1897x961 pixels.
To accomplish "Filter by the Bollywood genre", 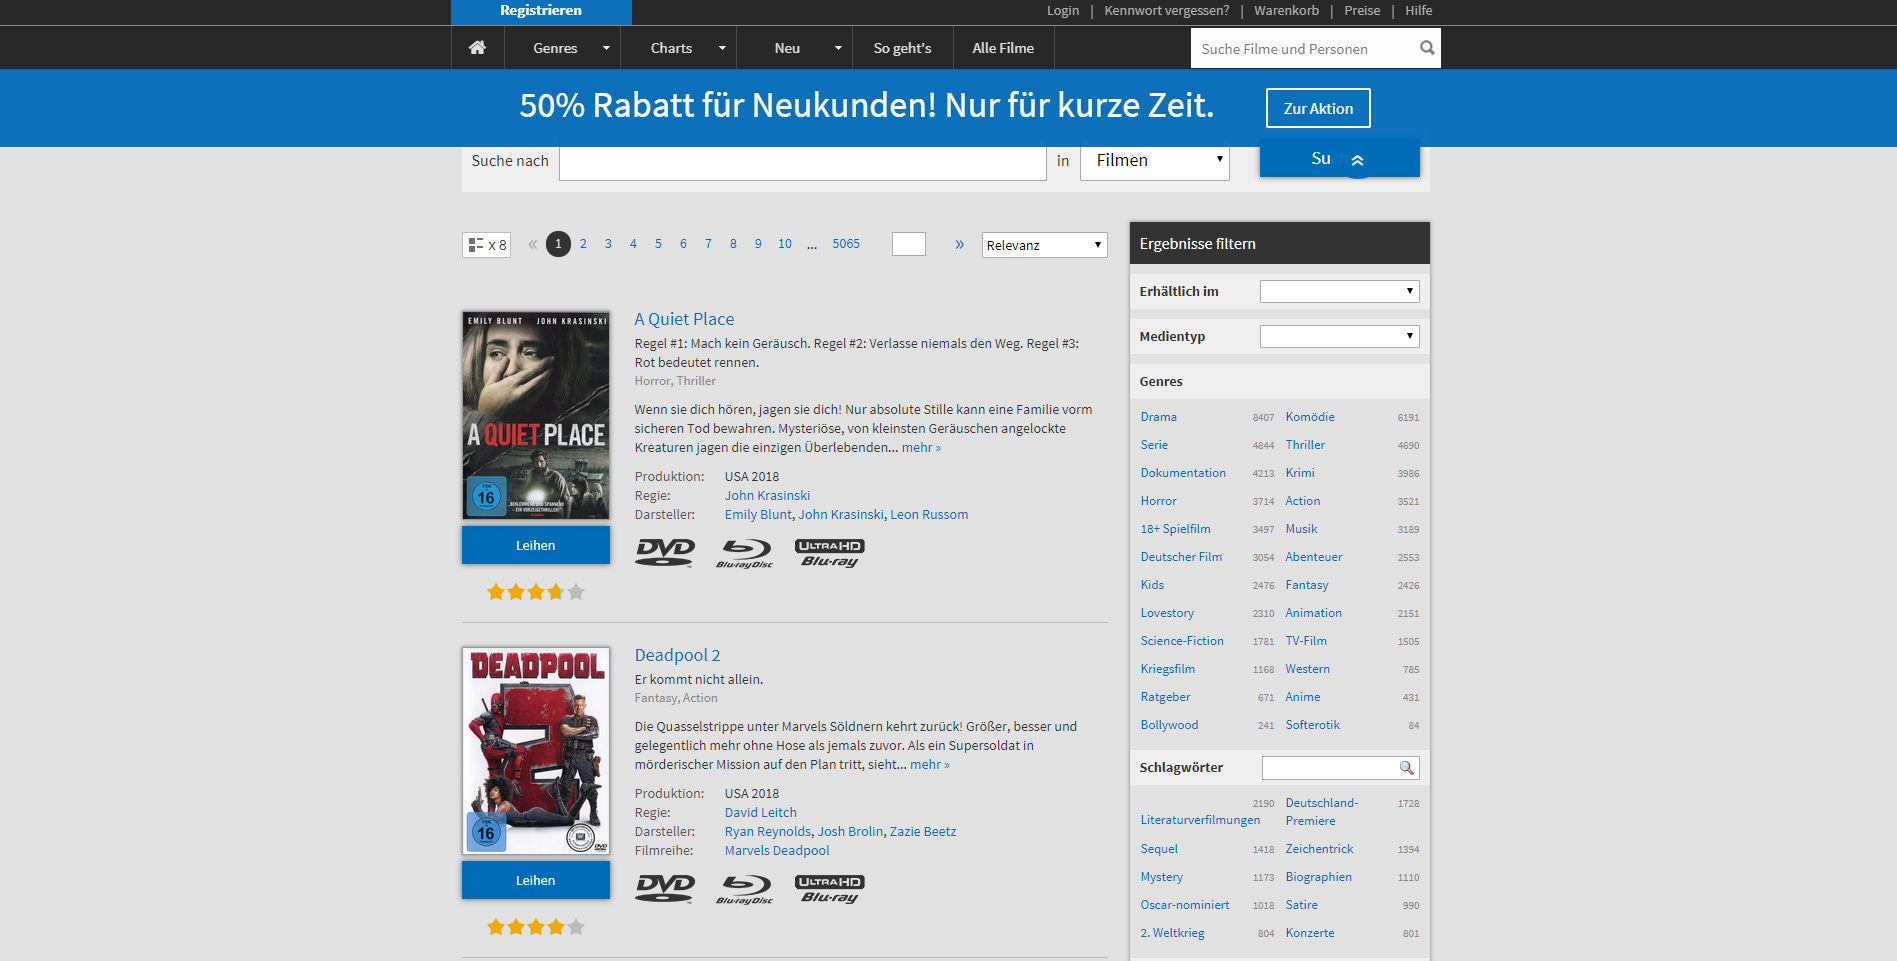I will tap(1169, 725).
